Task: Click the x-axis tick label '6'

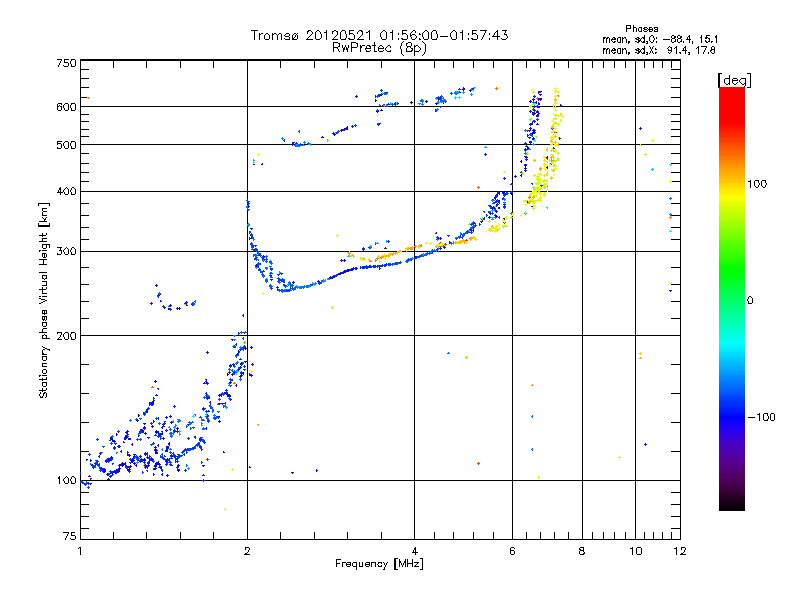Action: click(x=512, y=551)
